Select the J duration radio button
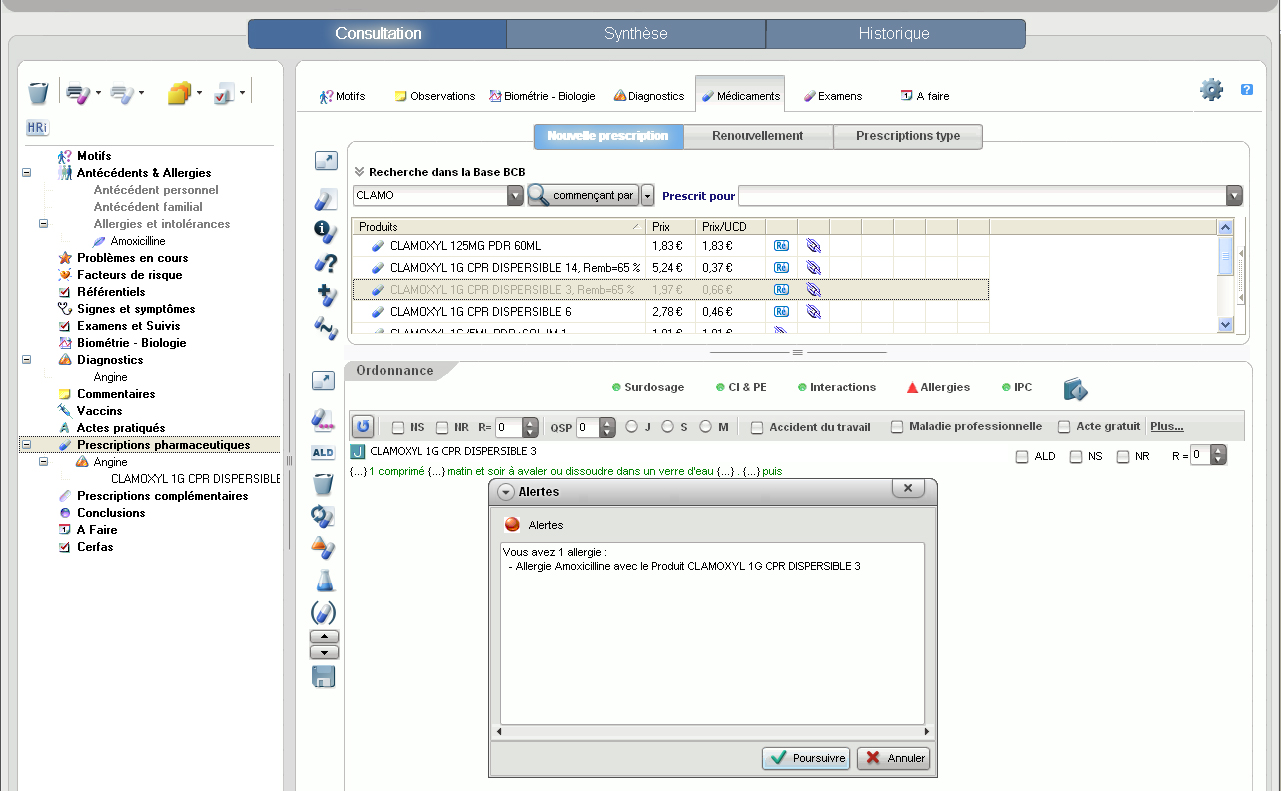The width and height of the screenshot is (1281, 791). [x=632, y=427]
